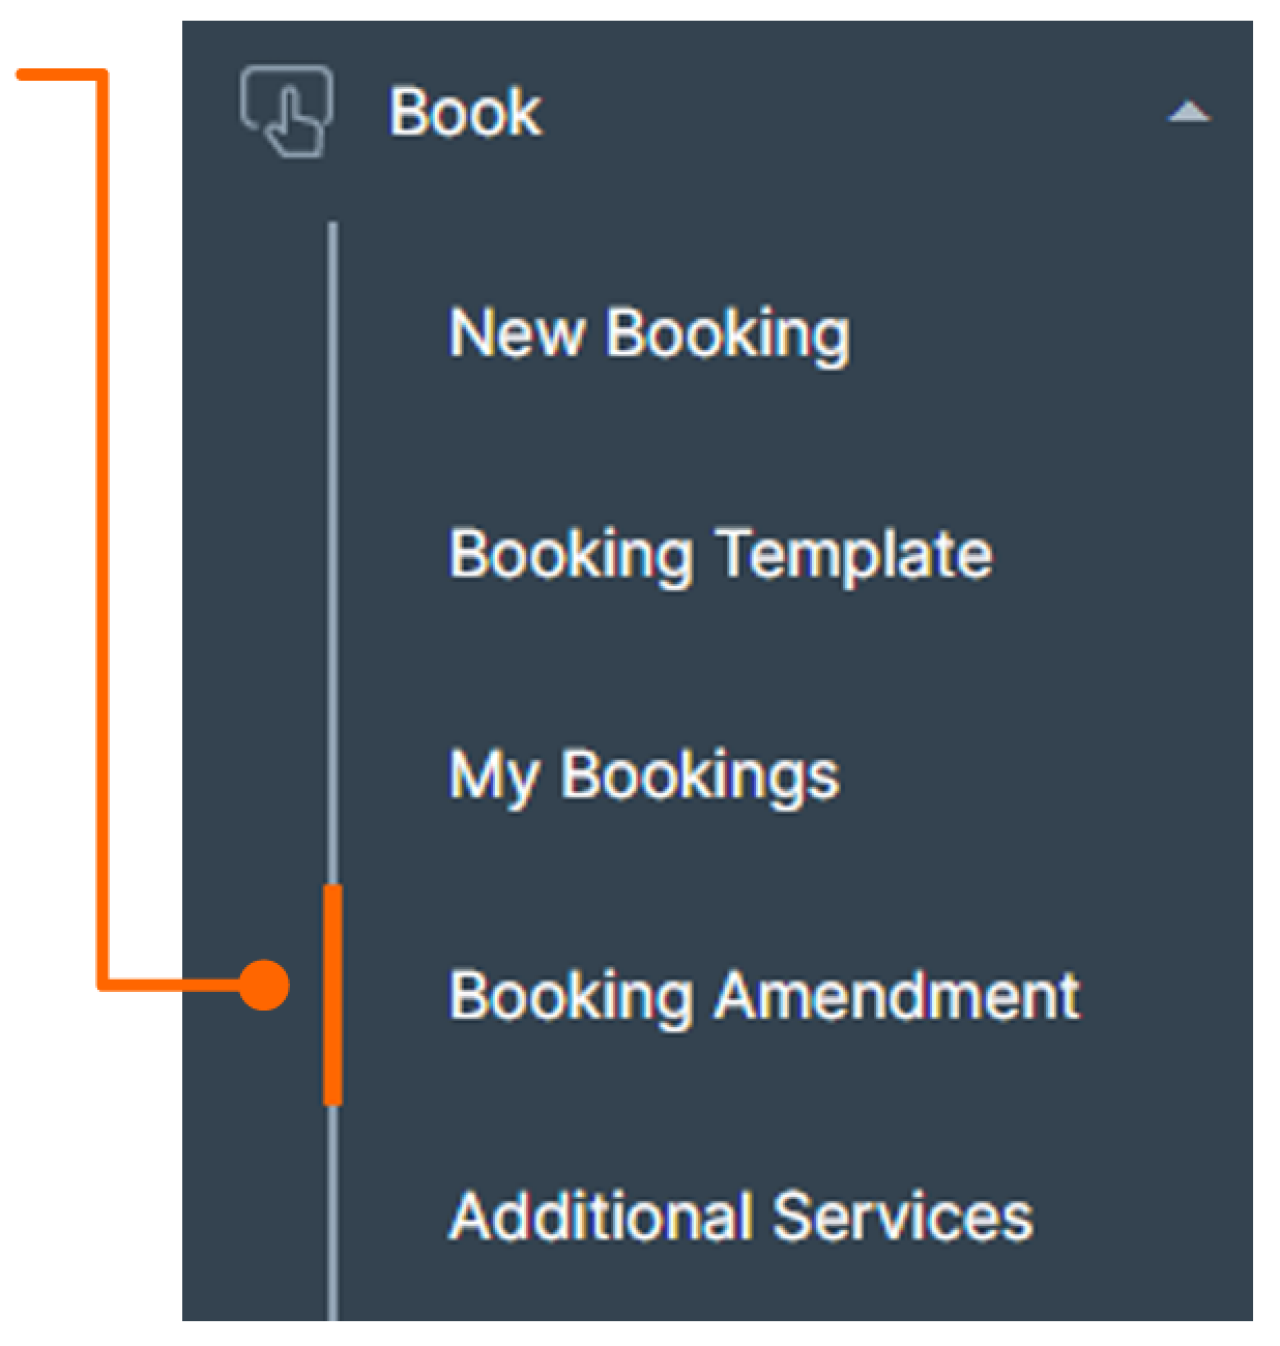Select Additional Services
1280x1346 pixels.
(740, 1216)
